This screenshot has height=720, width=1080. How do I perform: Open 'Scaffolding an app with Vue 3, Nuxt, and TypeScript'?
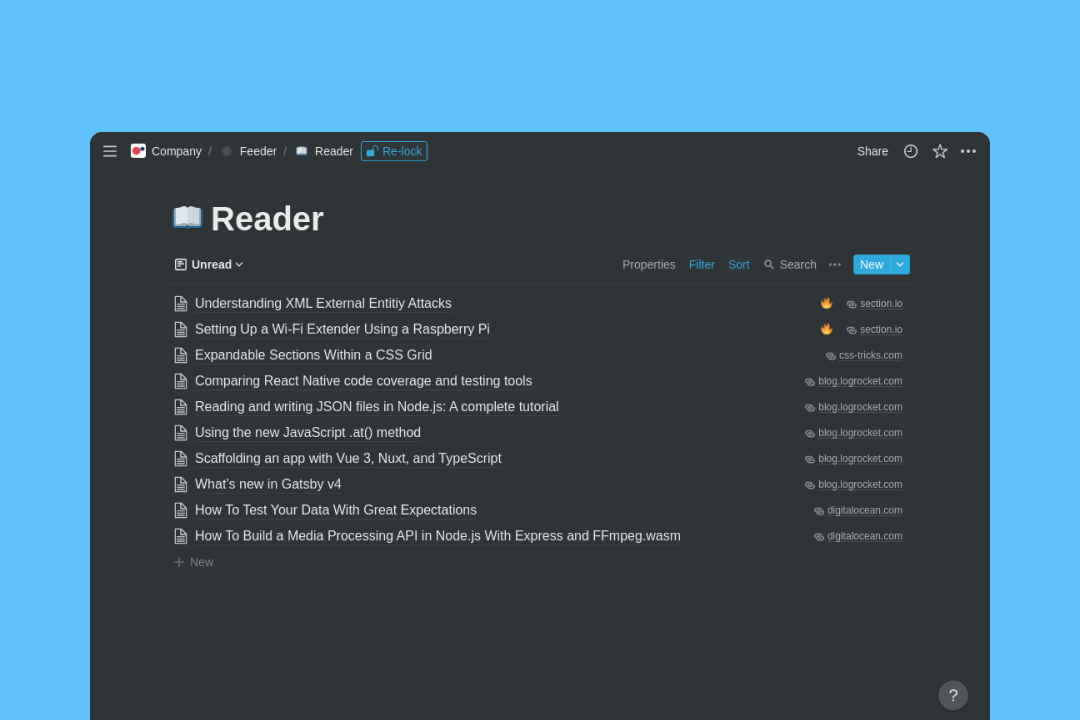point(348,458)
